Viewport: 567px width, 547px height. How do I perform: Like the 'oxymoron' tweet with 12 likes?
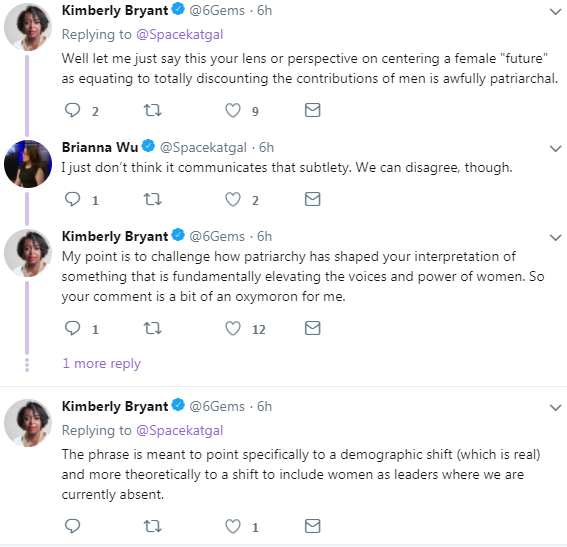point(233,328)
